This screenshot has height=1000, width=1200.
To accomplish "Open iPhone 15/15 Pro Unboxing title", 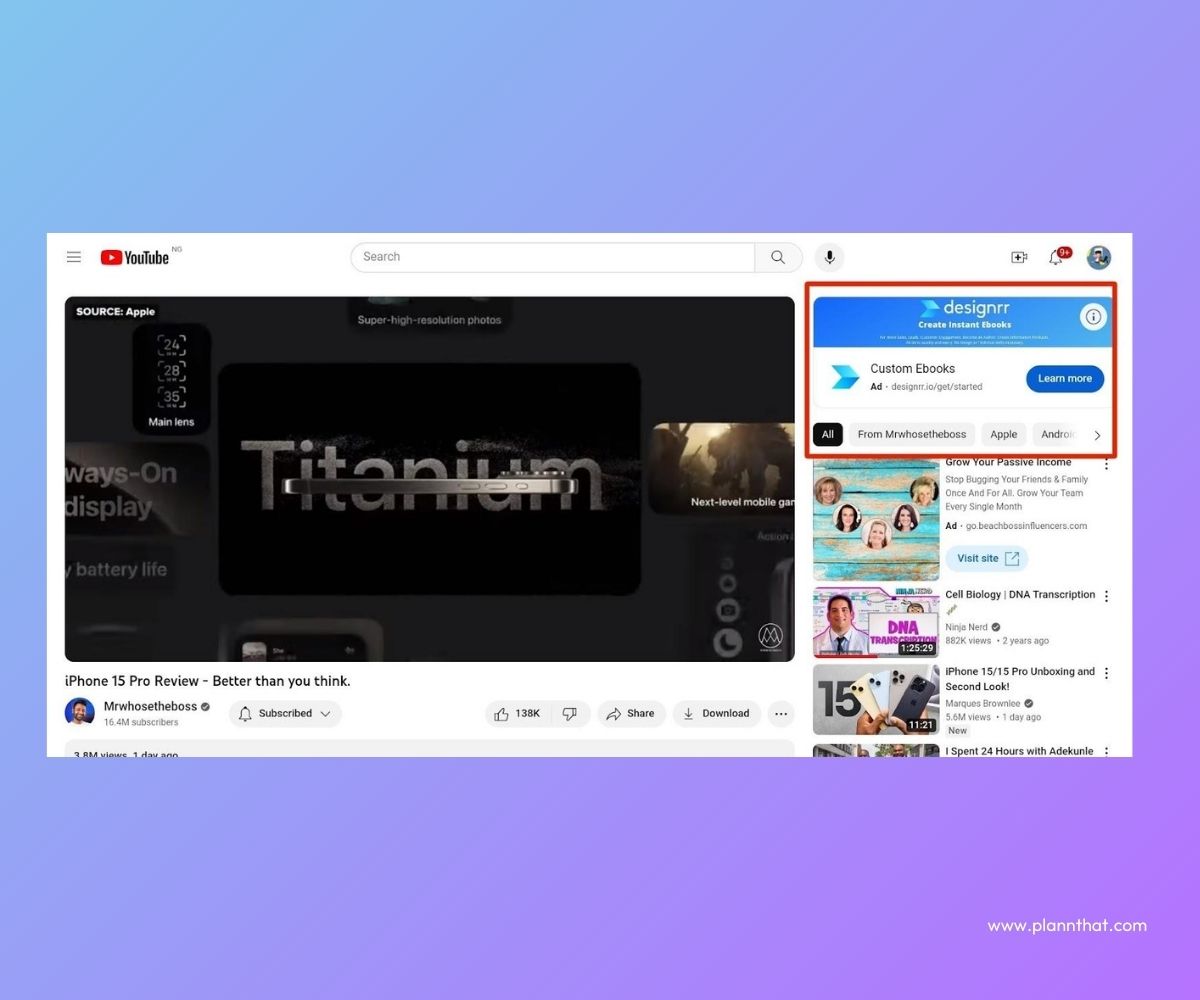I will [1020, 679].
